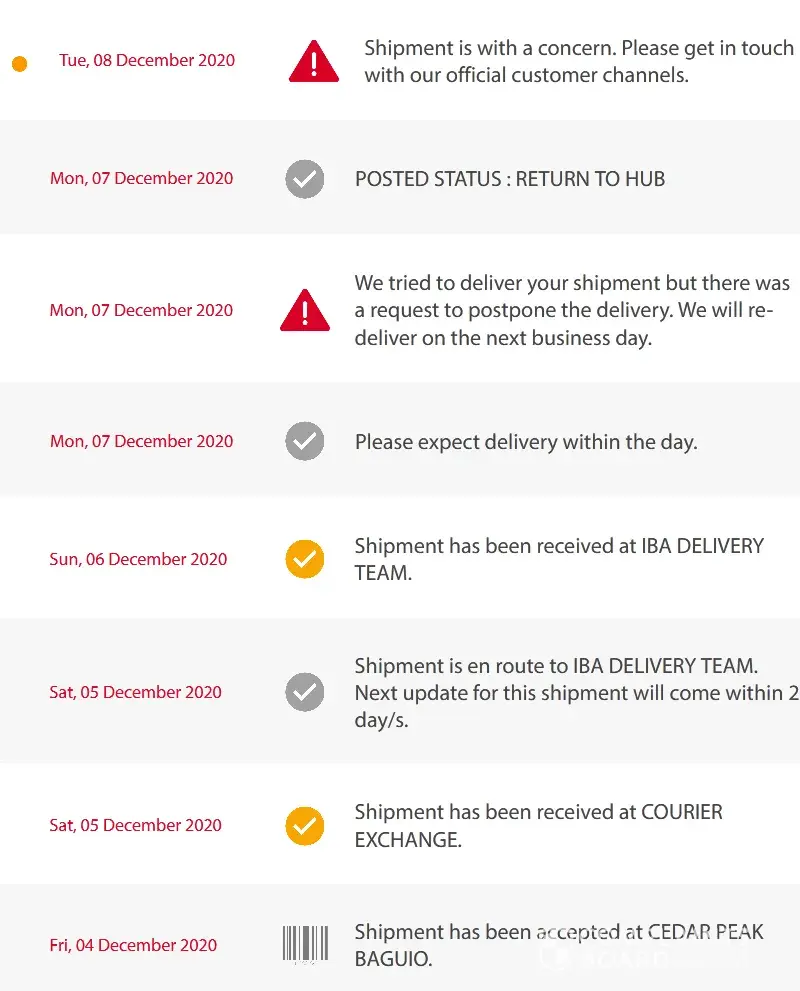This screenshot has height=991, width=800.
Task: Click the red warning icon for 08 December
Action: click(x=313, y=62)
